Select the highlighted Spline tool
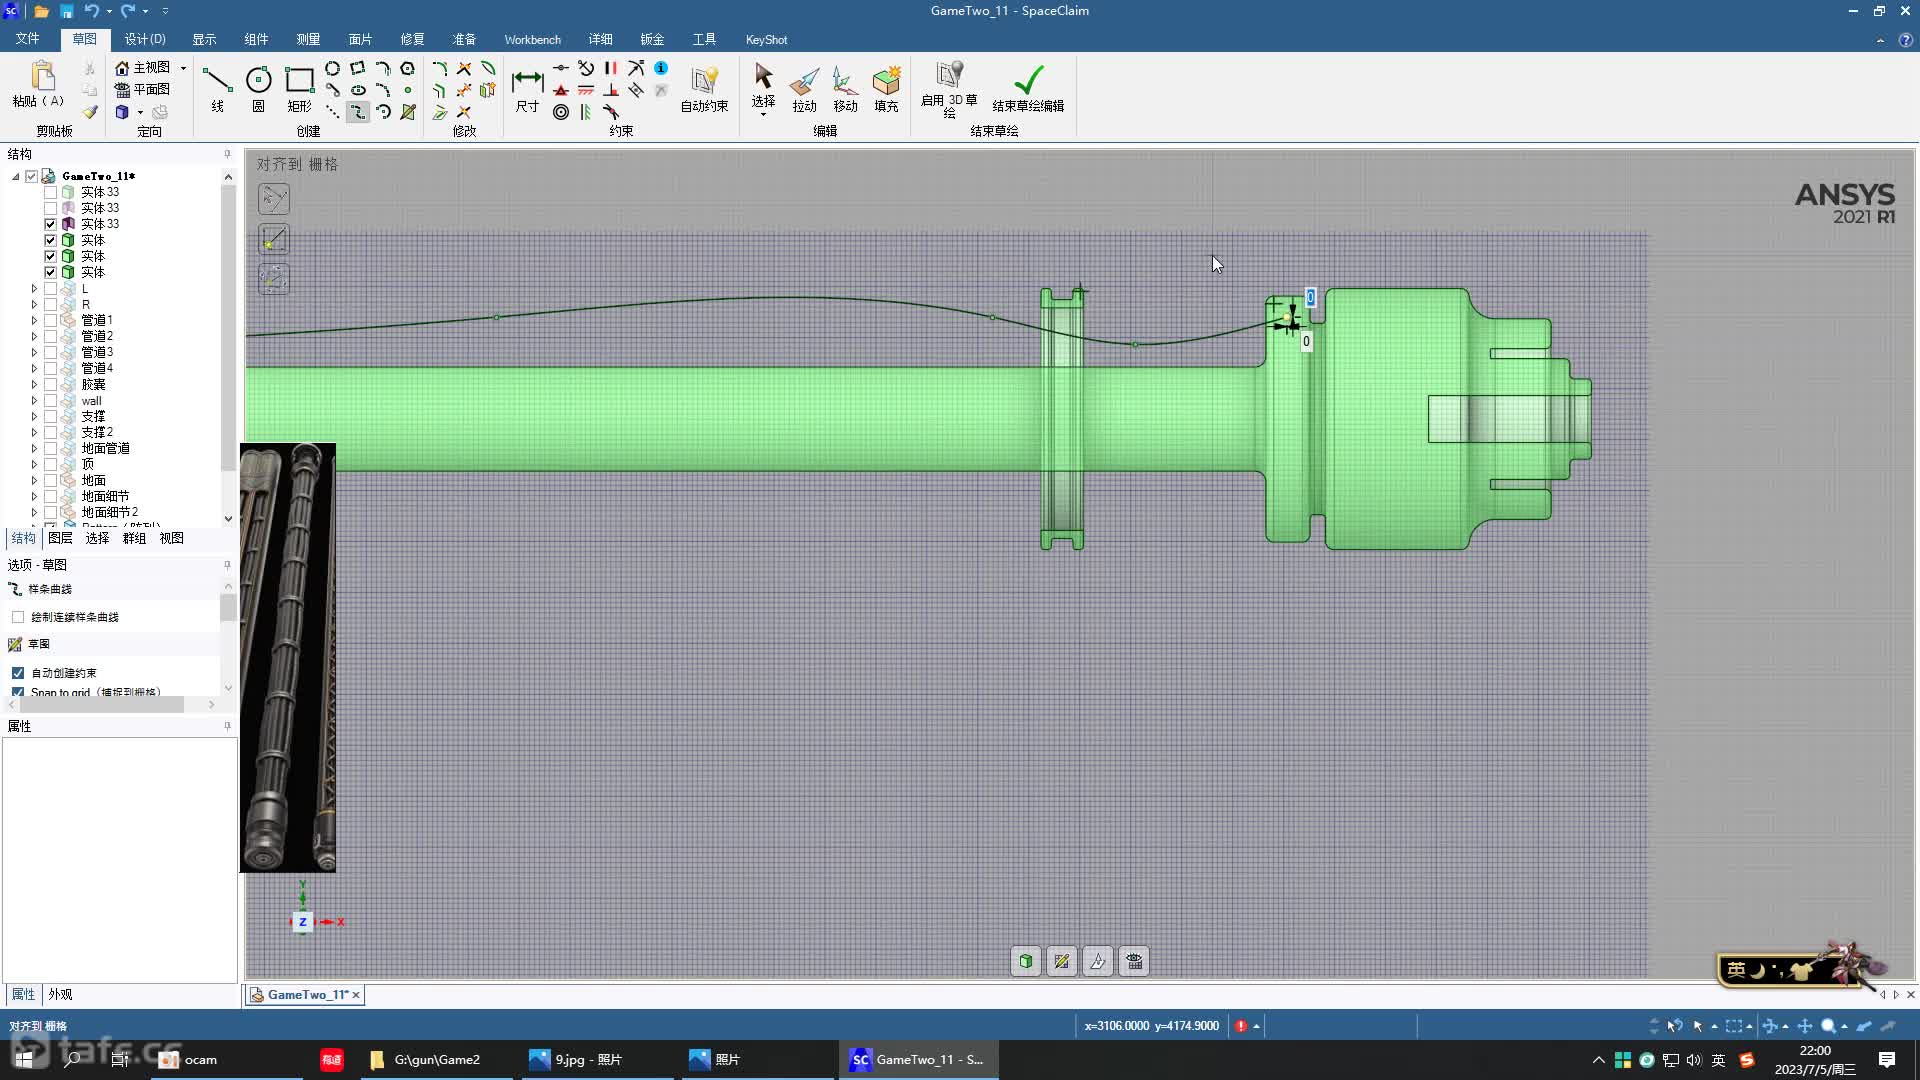Viewport: 1920px width, 1080px height. [358, 112]
